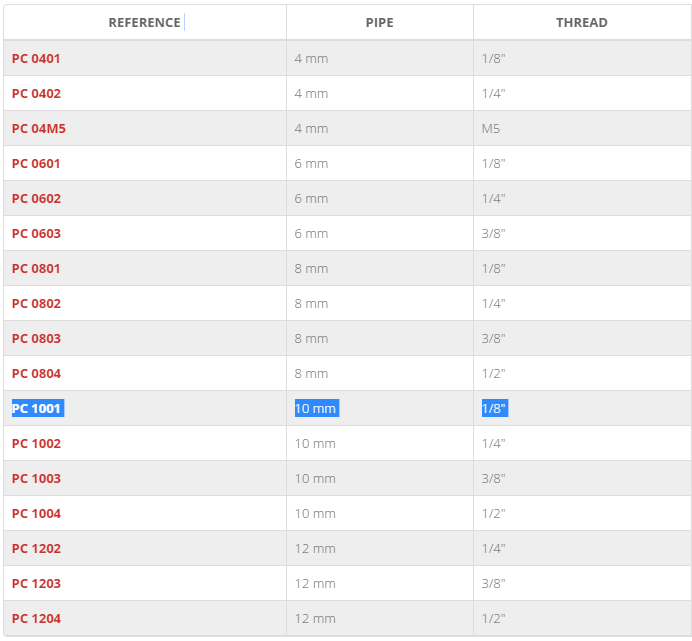Open the PC 1202 reference link
692x641 pixels.
(37, 548)
